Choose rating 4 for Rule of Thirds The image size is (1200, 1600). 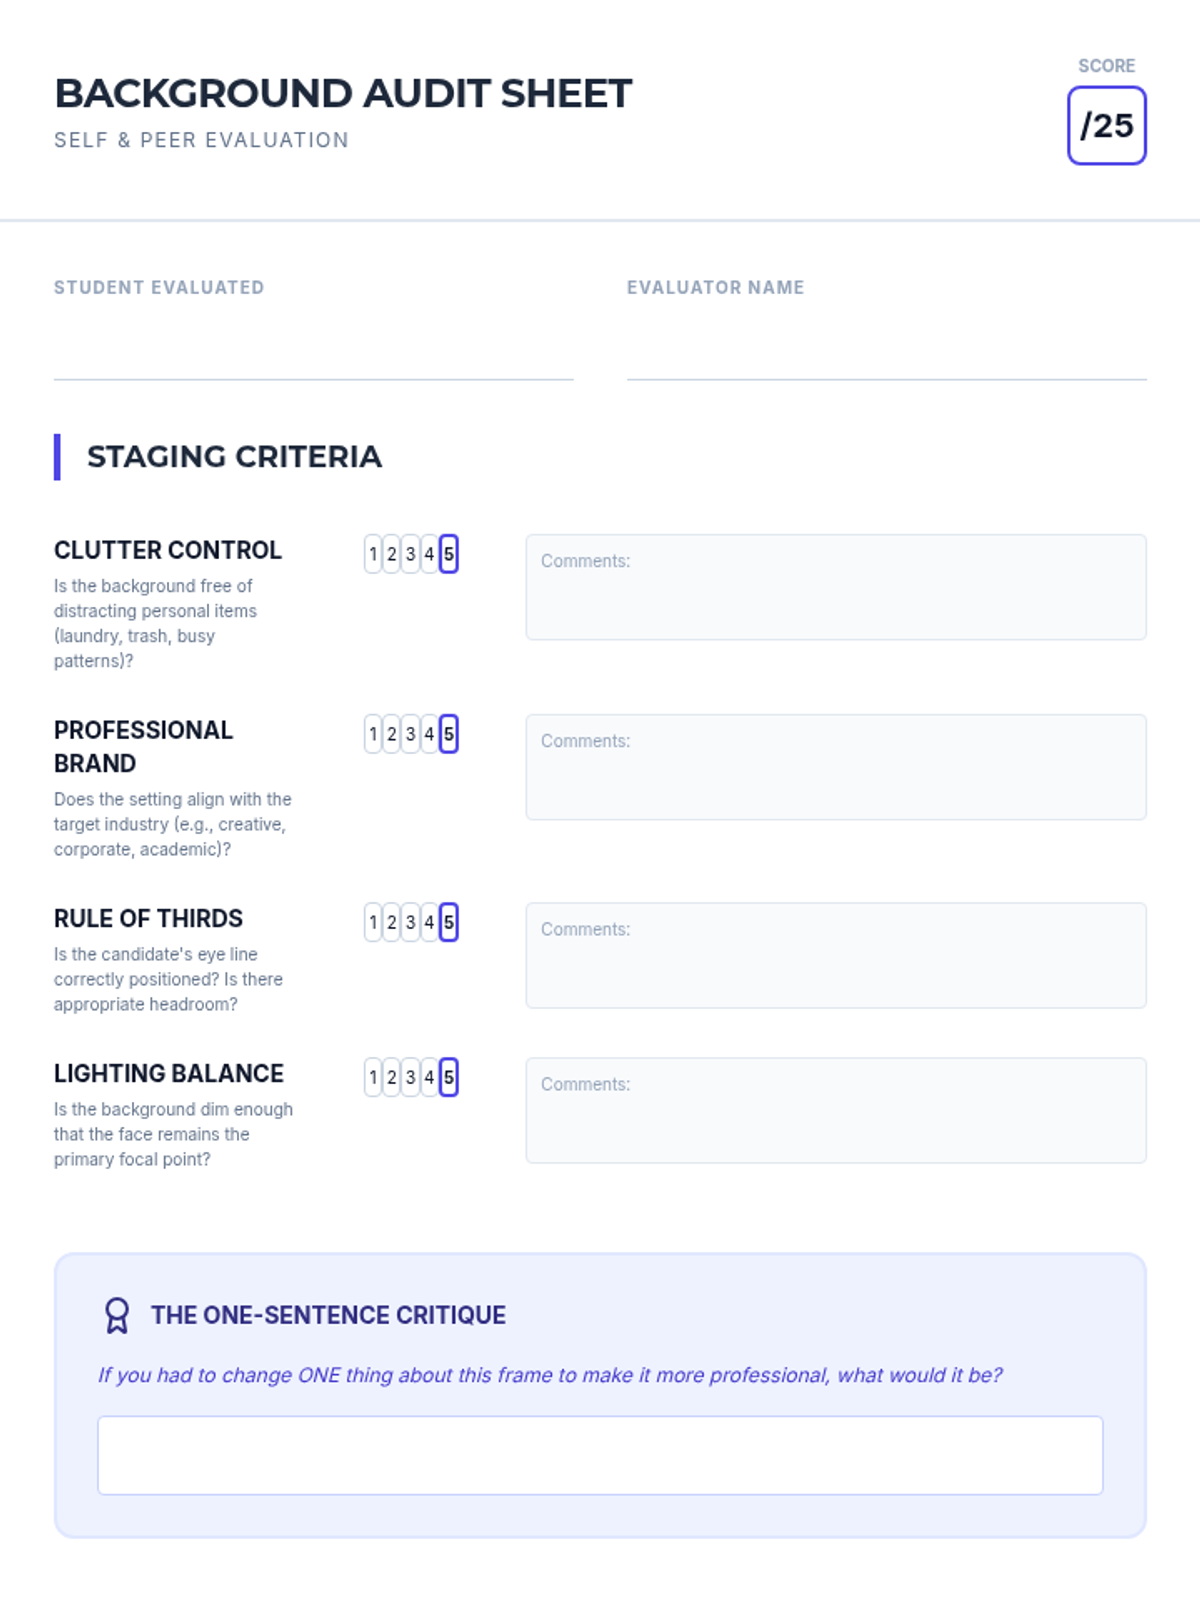pyautogui.click(x=429, y=922)
